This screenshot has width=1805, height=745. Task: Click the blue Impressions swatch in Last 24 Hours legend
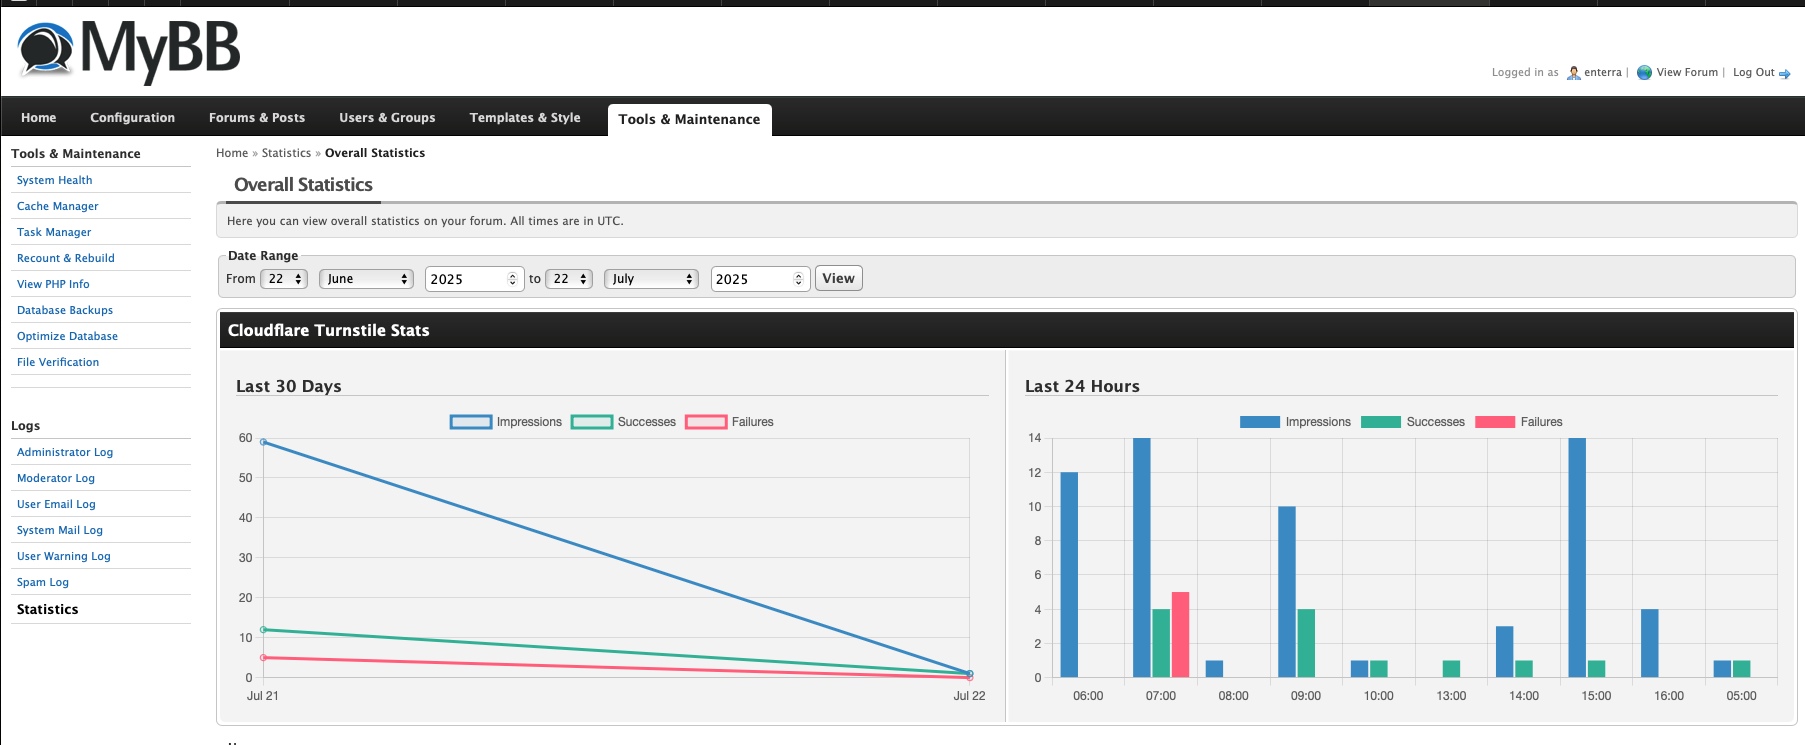click(1259, 422)
